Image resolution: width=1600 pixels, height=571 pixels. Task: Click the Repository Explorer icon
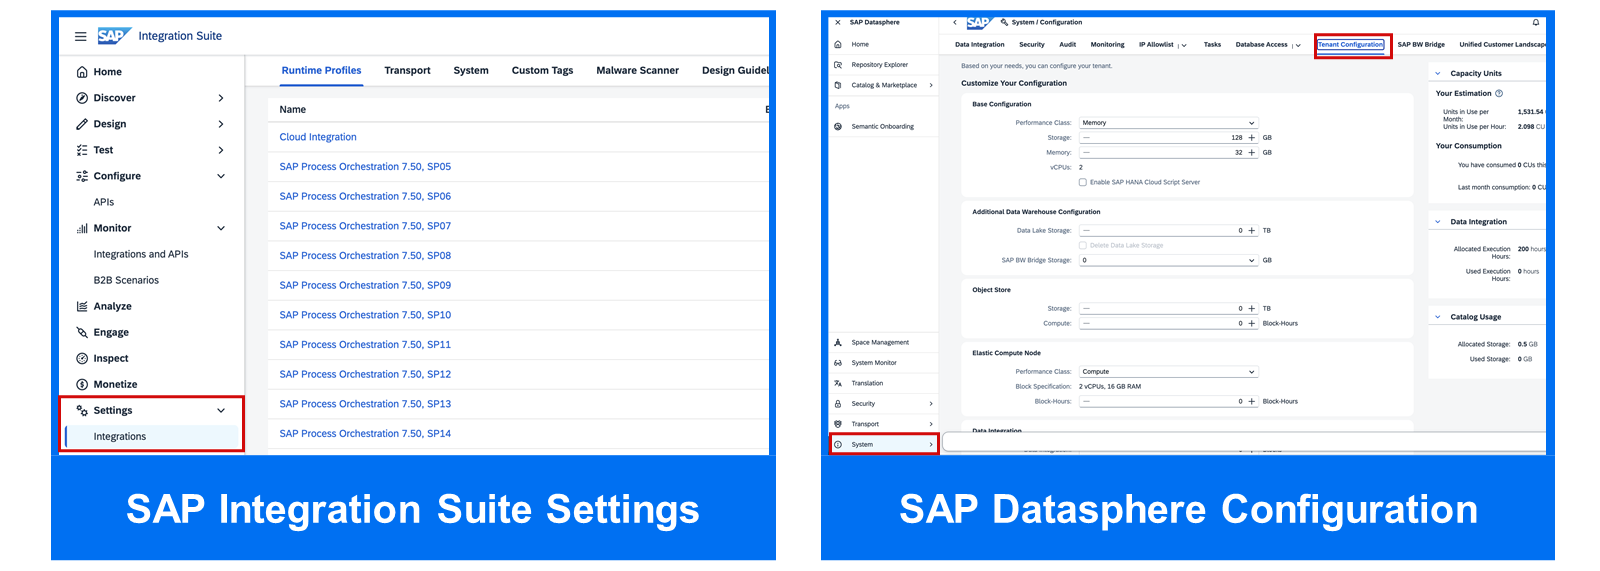pos(838,65)
